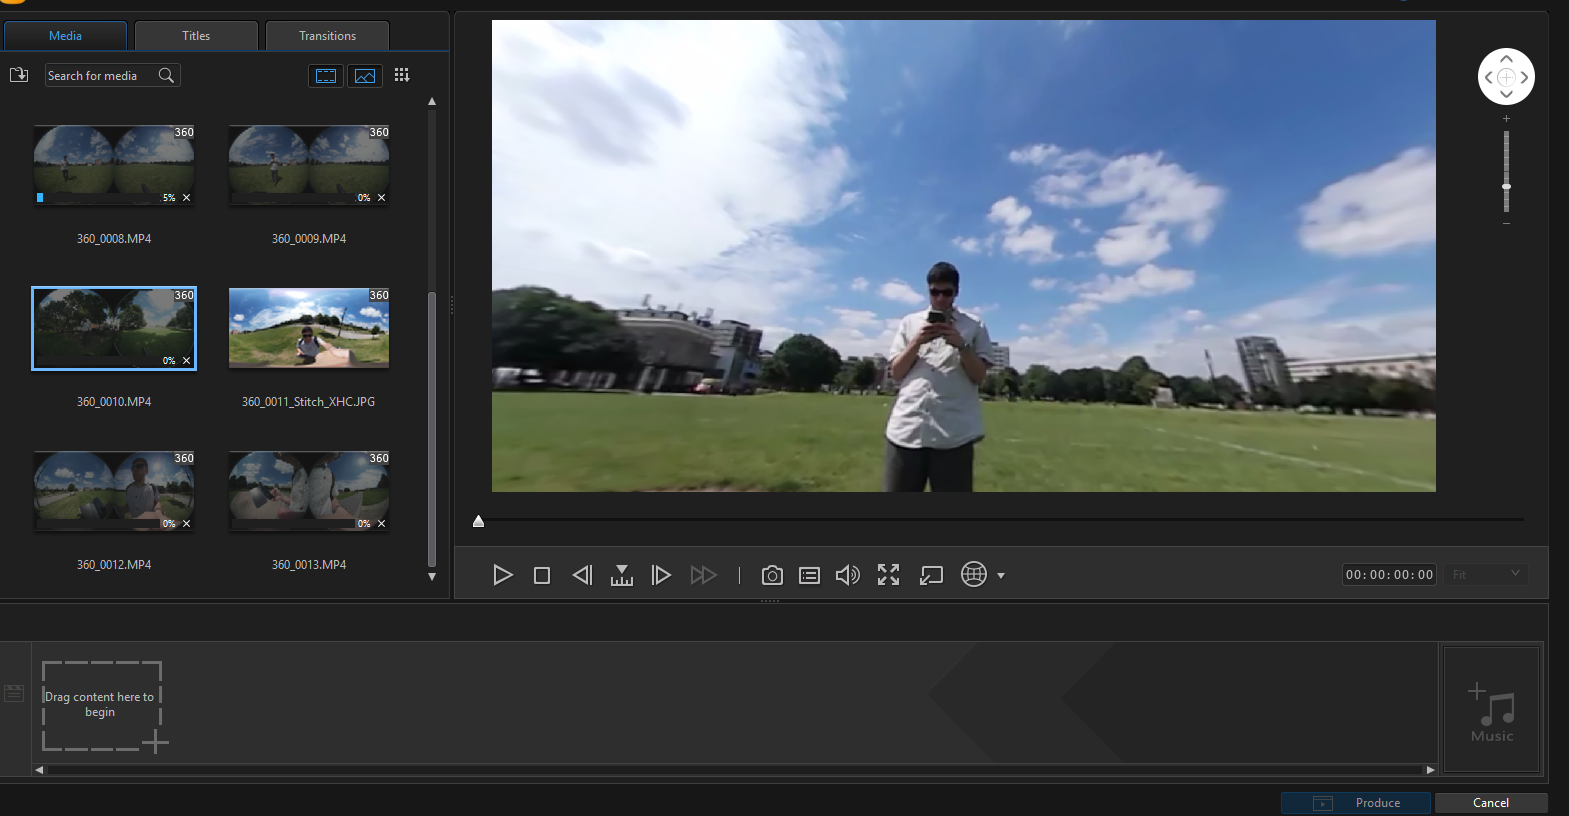Click the plus icon above 360 zoom slider
This screenshot has width=1569, height=816.
click(1506, 119)
